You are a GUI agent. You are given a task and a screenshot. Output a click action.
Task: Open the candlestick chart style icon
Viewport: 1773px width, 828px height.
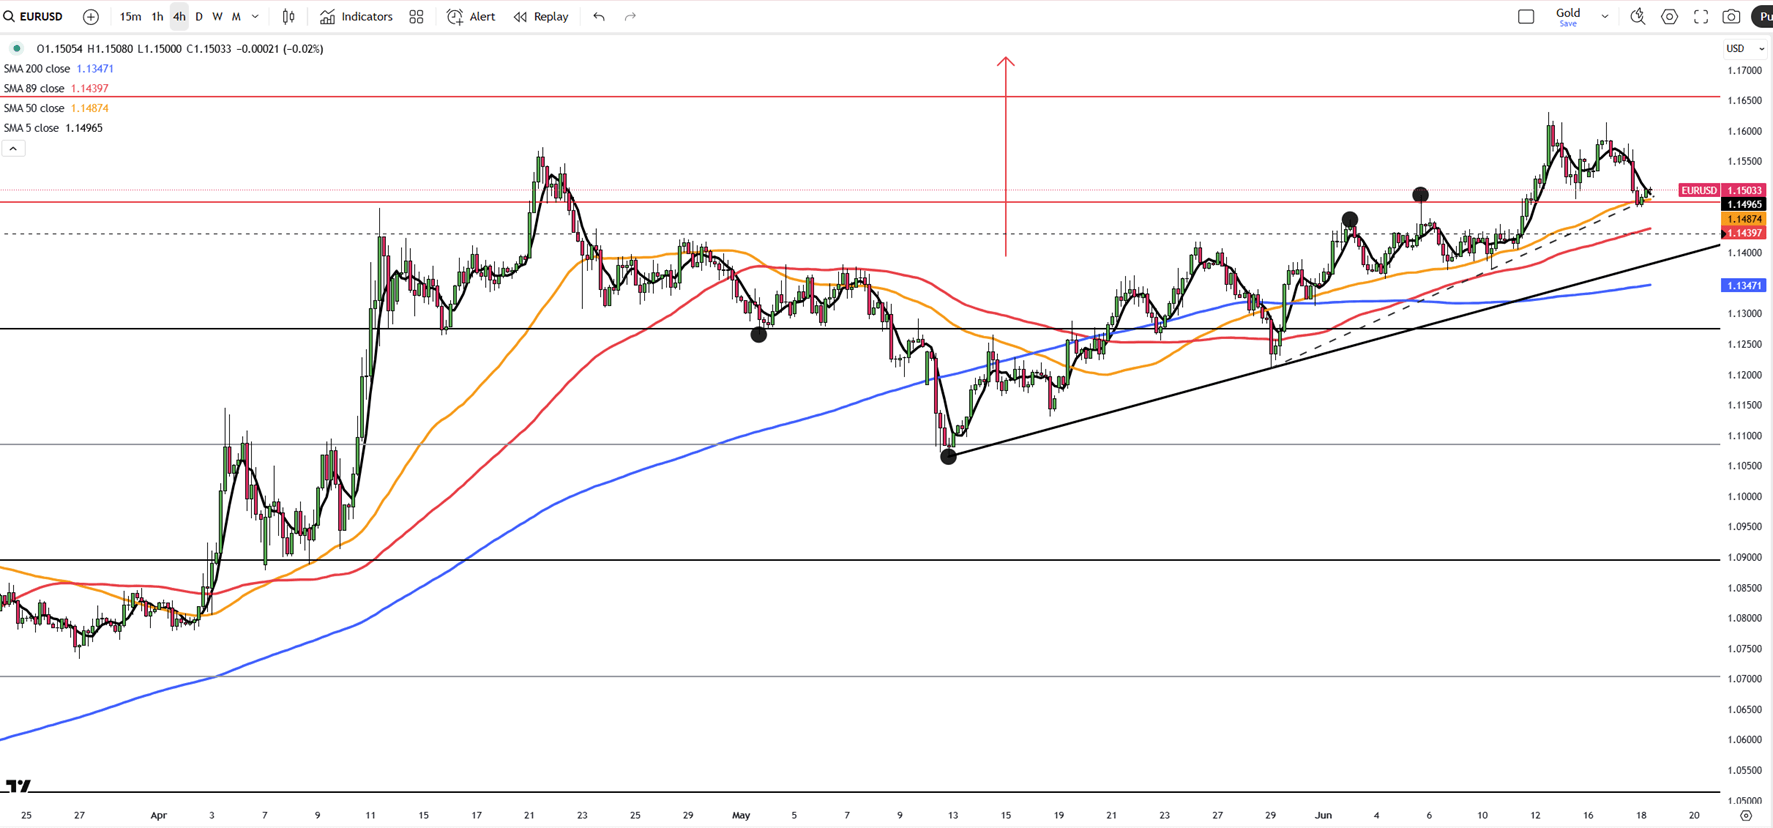pos(288,17)
